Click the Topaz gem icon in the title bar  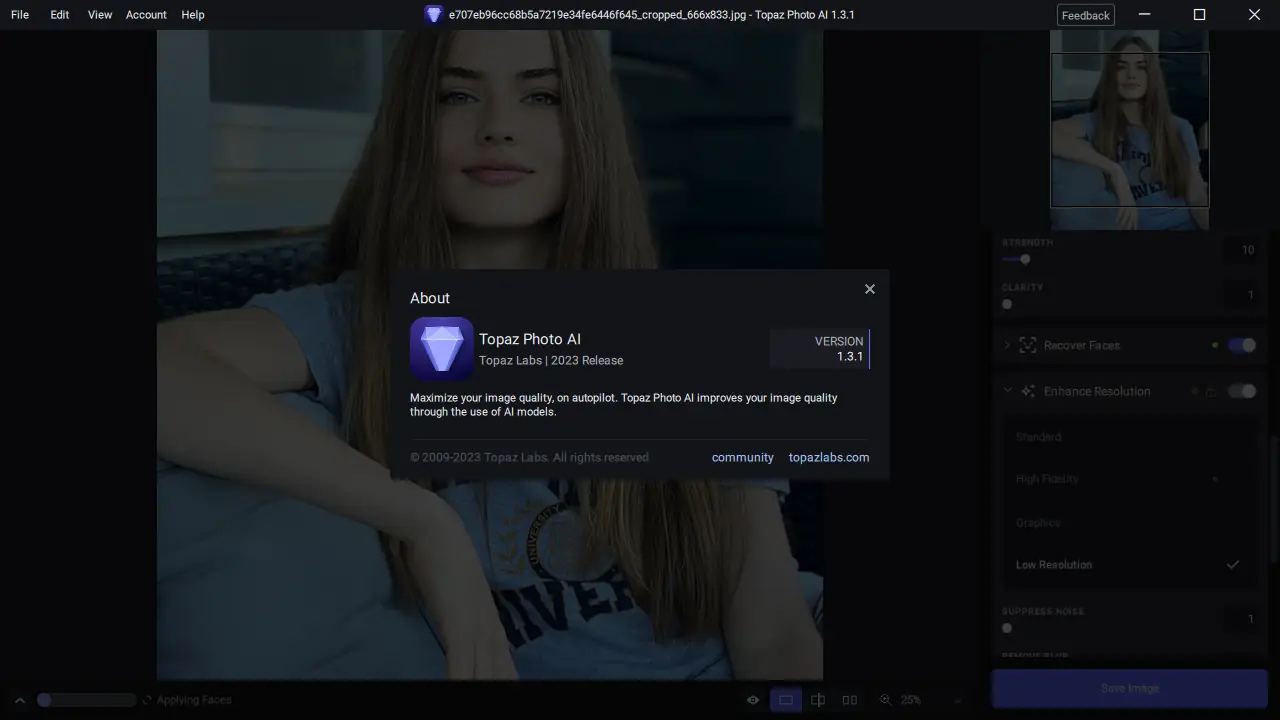point(433,14)
